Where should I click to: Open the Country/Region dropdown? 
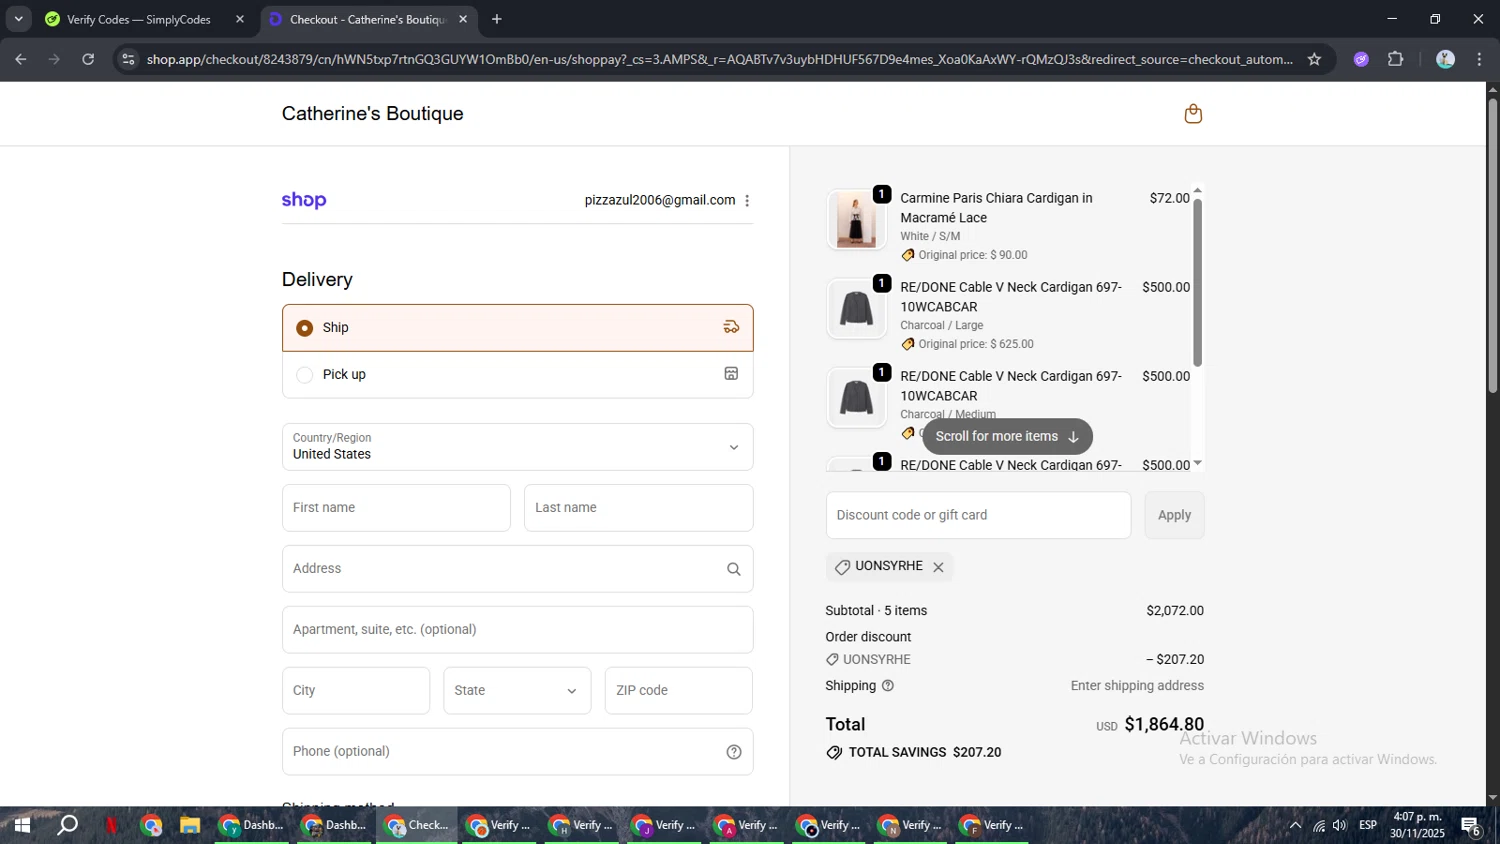[x=518, y=447]
